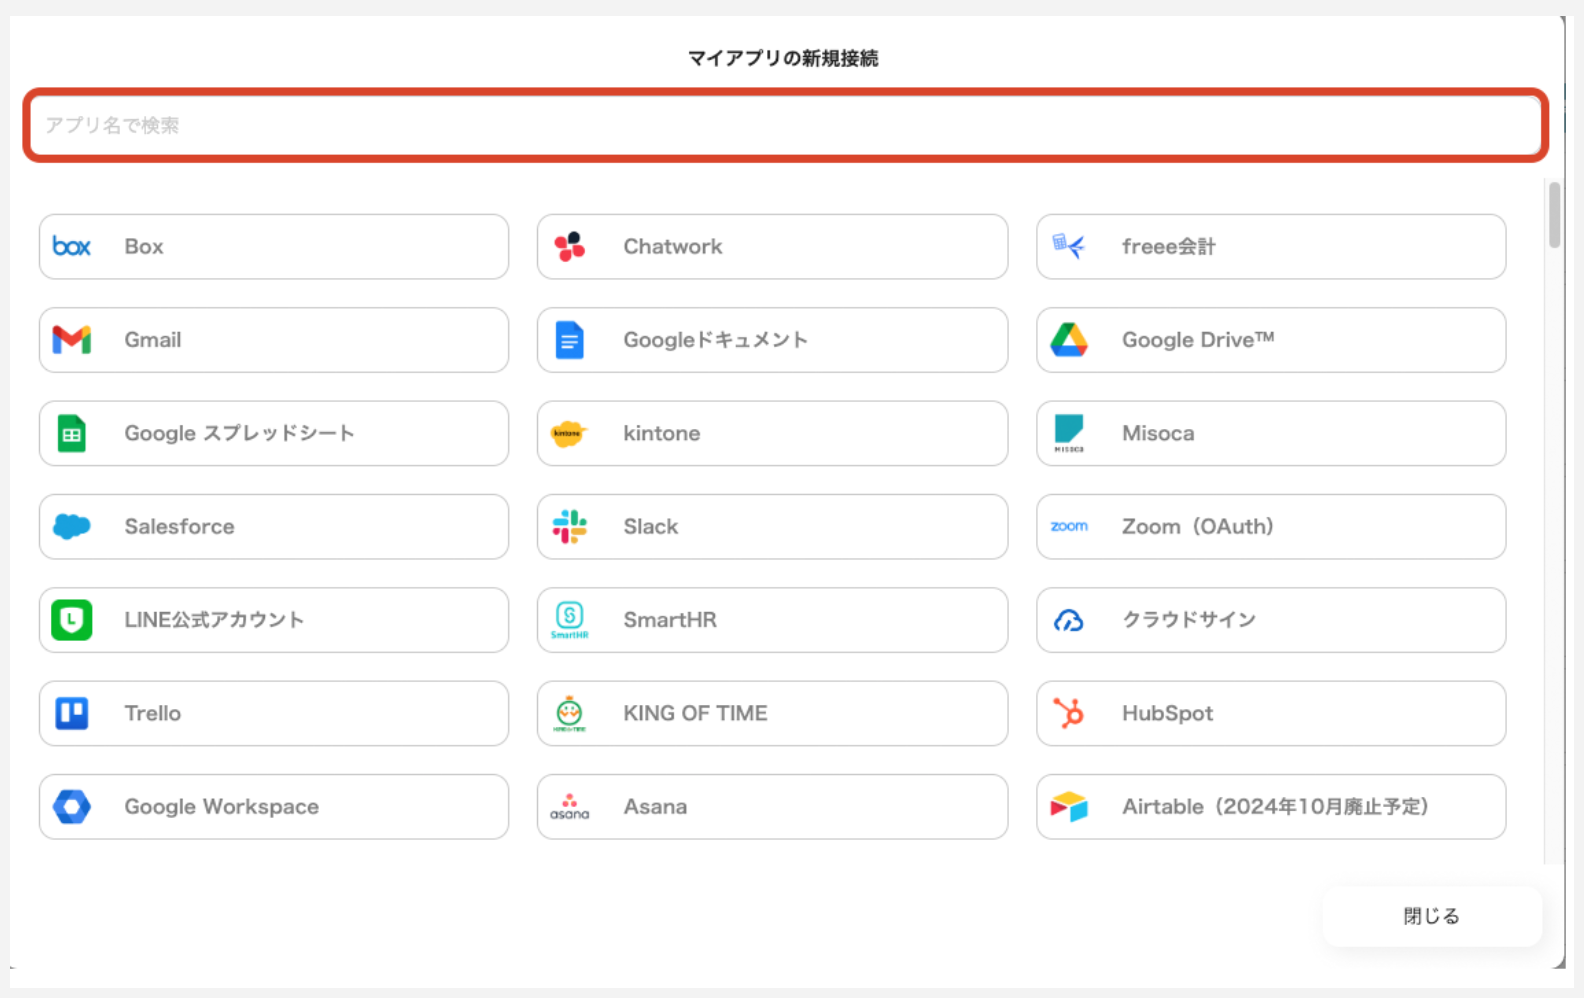Open the SmartHR connection option

tap(771, 620)
